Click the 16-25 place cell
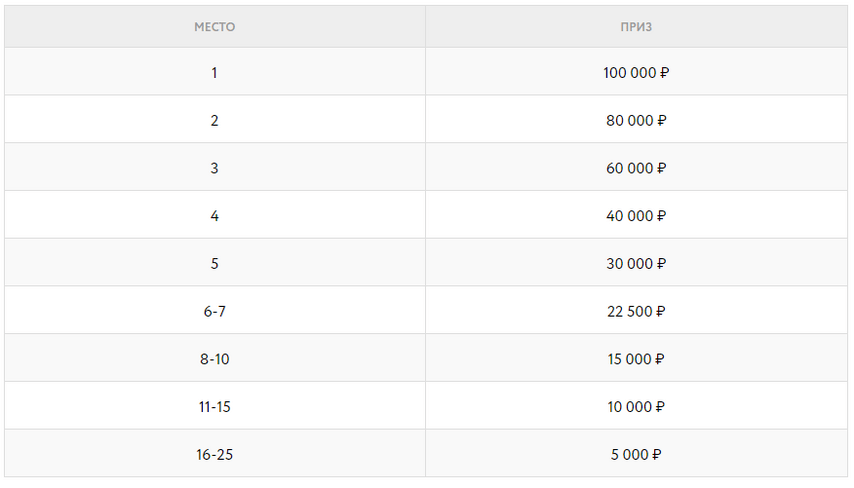The image size is (854, 488). click(215, 454)
